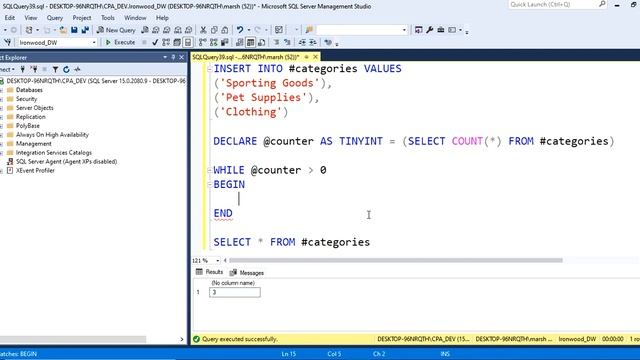640x360 pixels.
Task: Click Uncomment selected lines icon
Action: click(x=287, y=42)
